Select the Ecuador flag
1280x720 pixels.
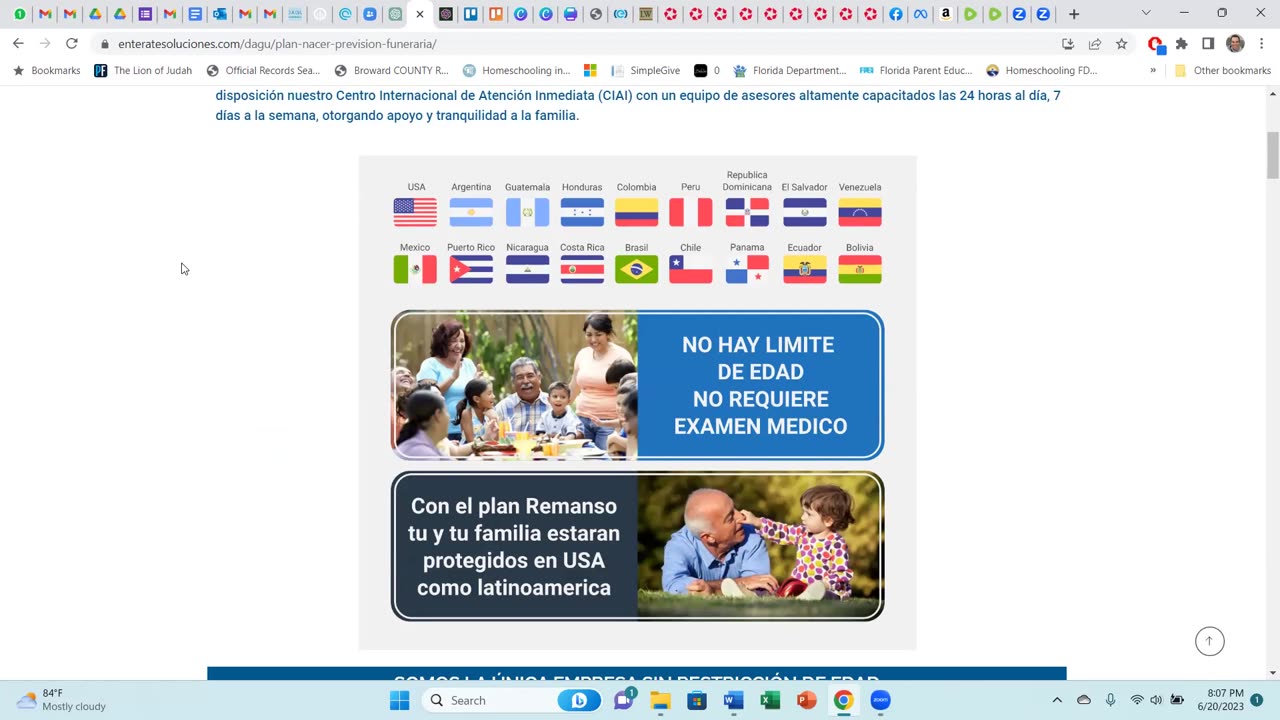pos(804,269)
